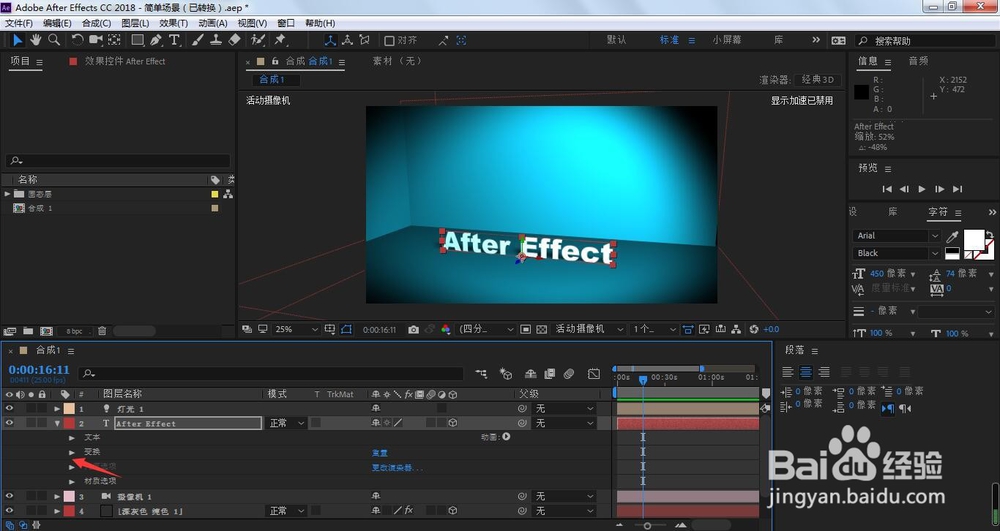This screenshot has height=531, width=1000.
Task: Click the Motion Blur enable icon in timeline
Action: (569, 374)
